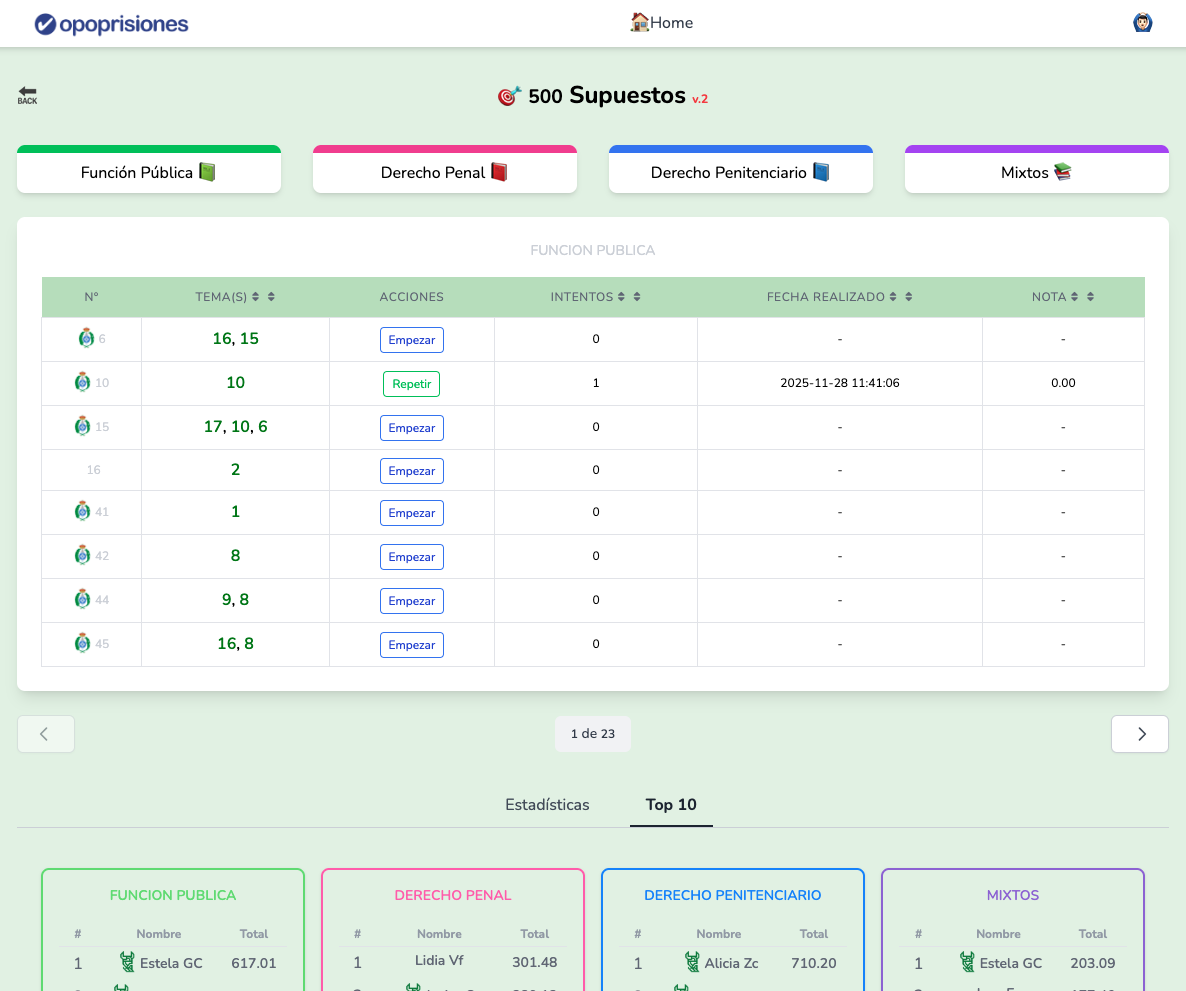The width and height of the screenshot is (1186, 991).
Task: Click the opoprisiones logo
Action: coord(111,24)
